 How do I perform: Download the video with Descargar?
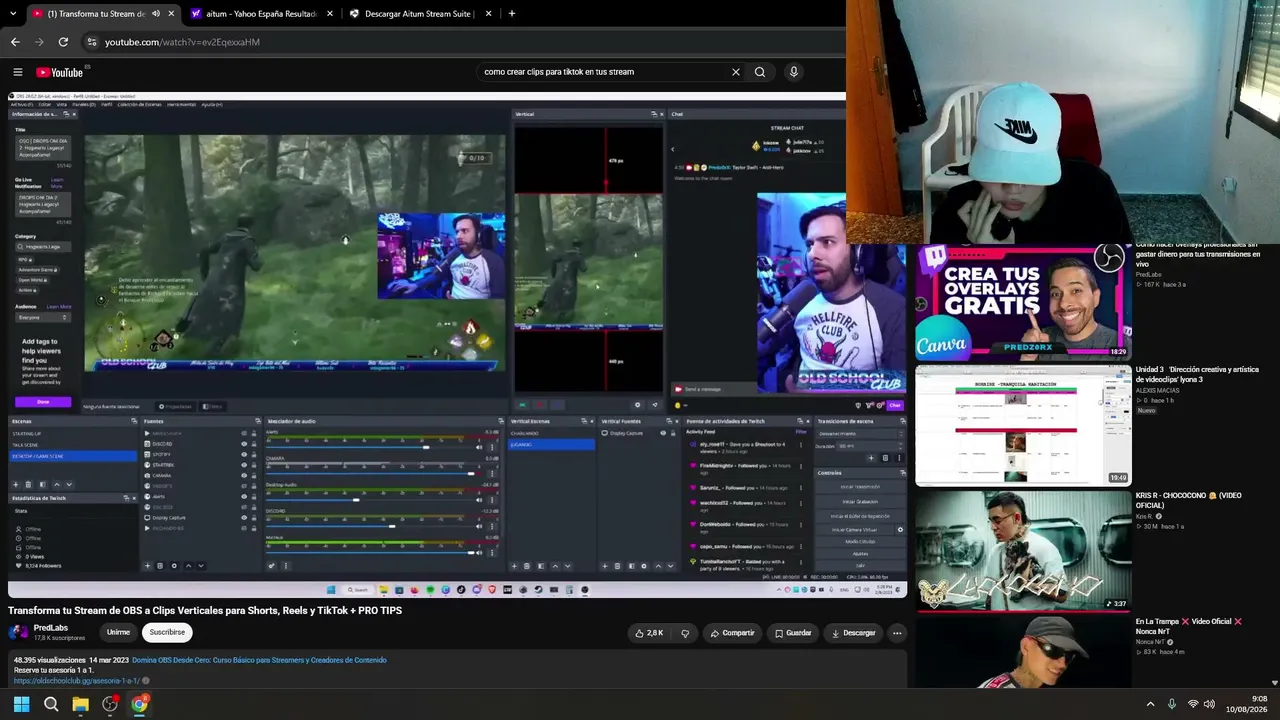pos(853,633)
